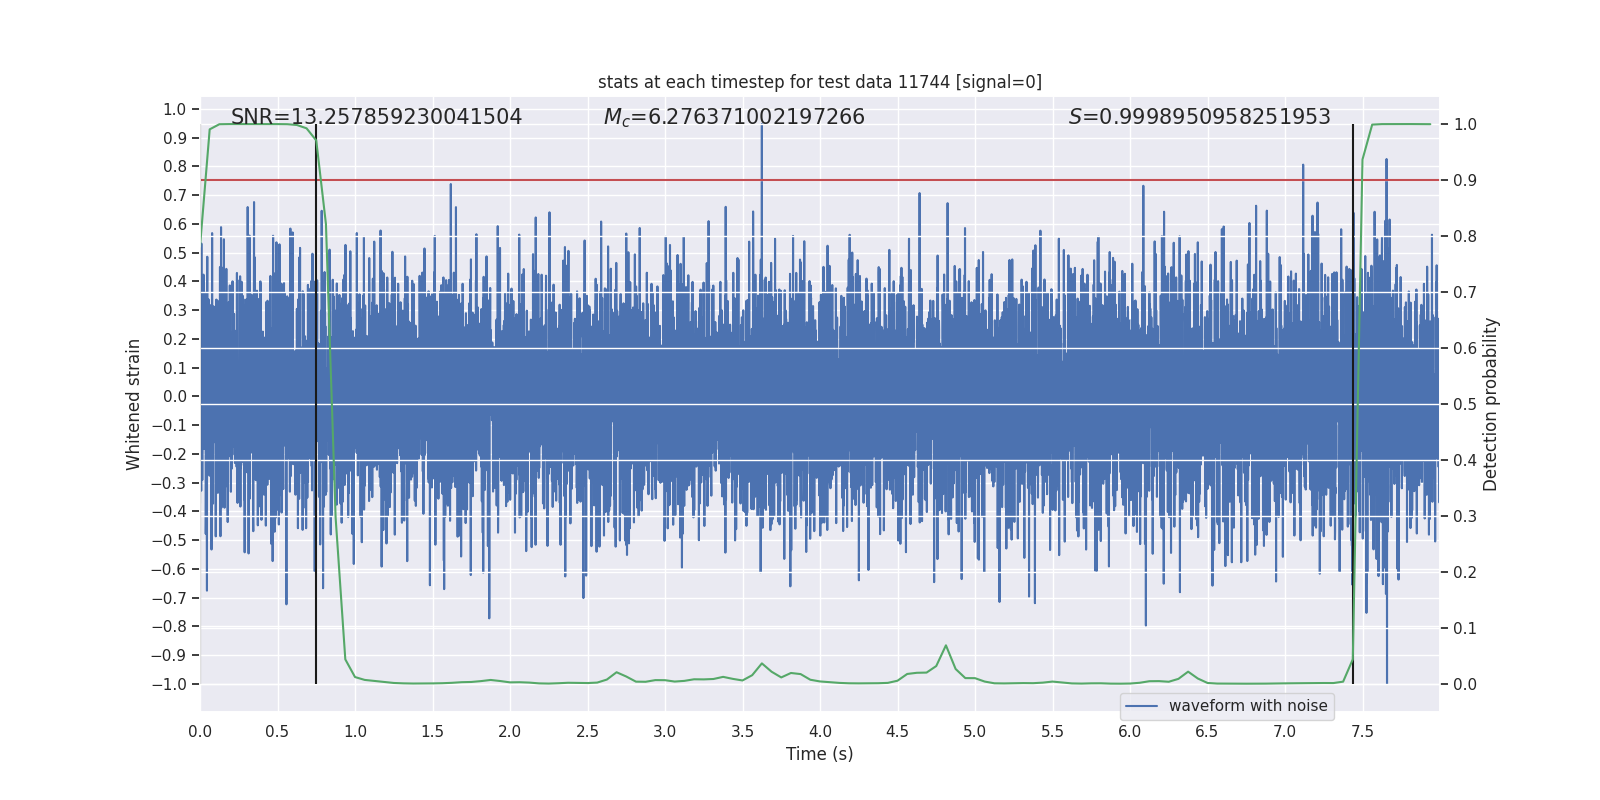This screenshot has height=800, width=1600.
Task: Click the black vertical line near 7.4 s
Action: [1353, 400]
